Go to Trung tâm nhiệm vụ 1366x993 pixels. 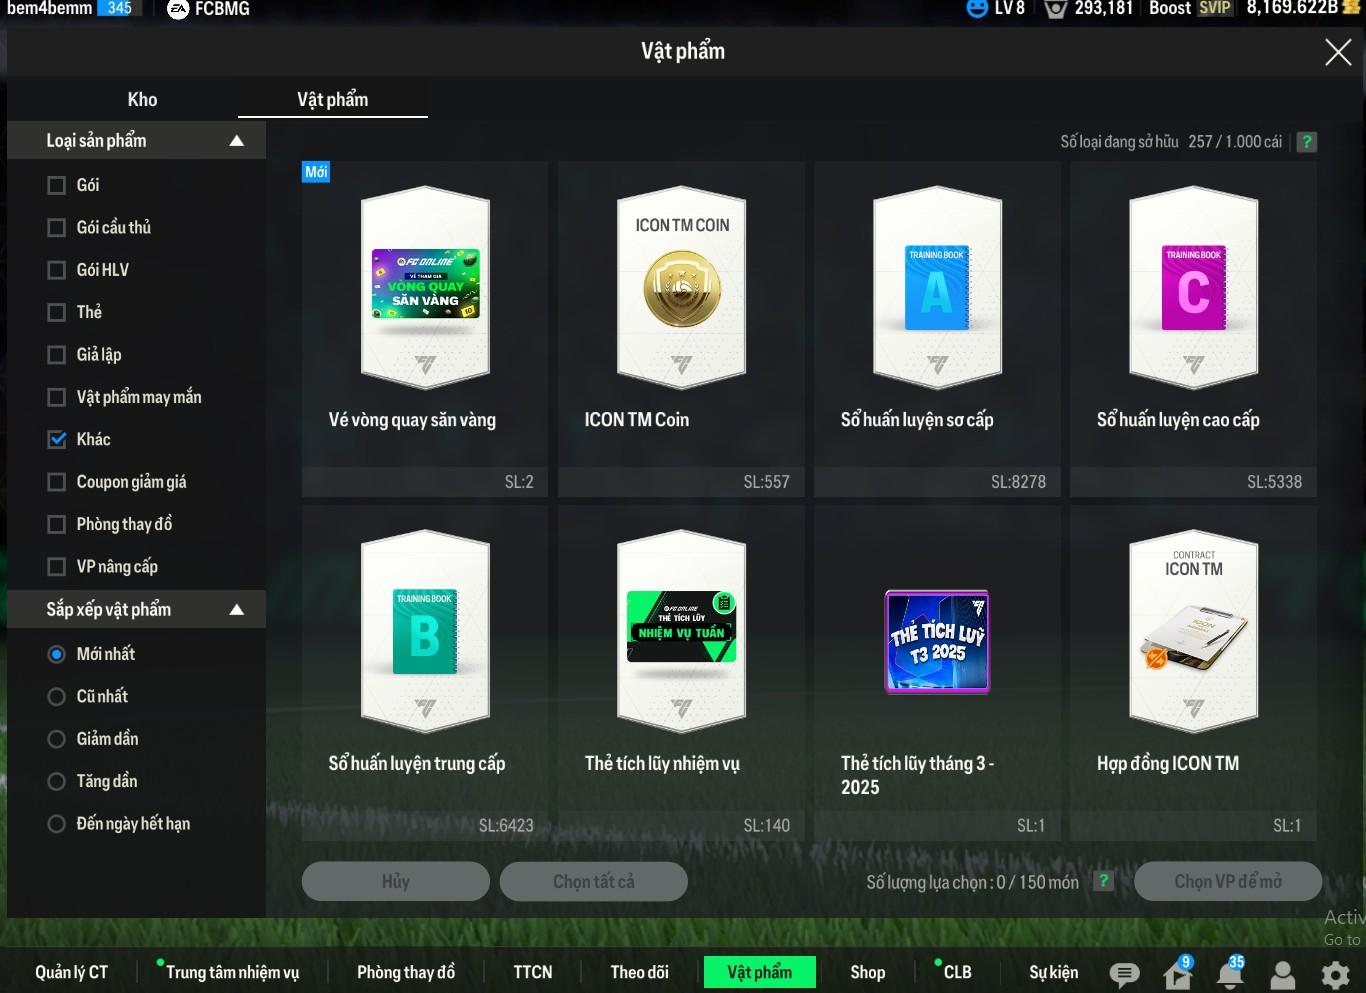[x=232, y=972]
